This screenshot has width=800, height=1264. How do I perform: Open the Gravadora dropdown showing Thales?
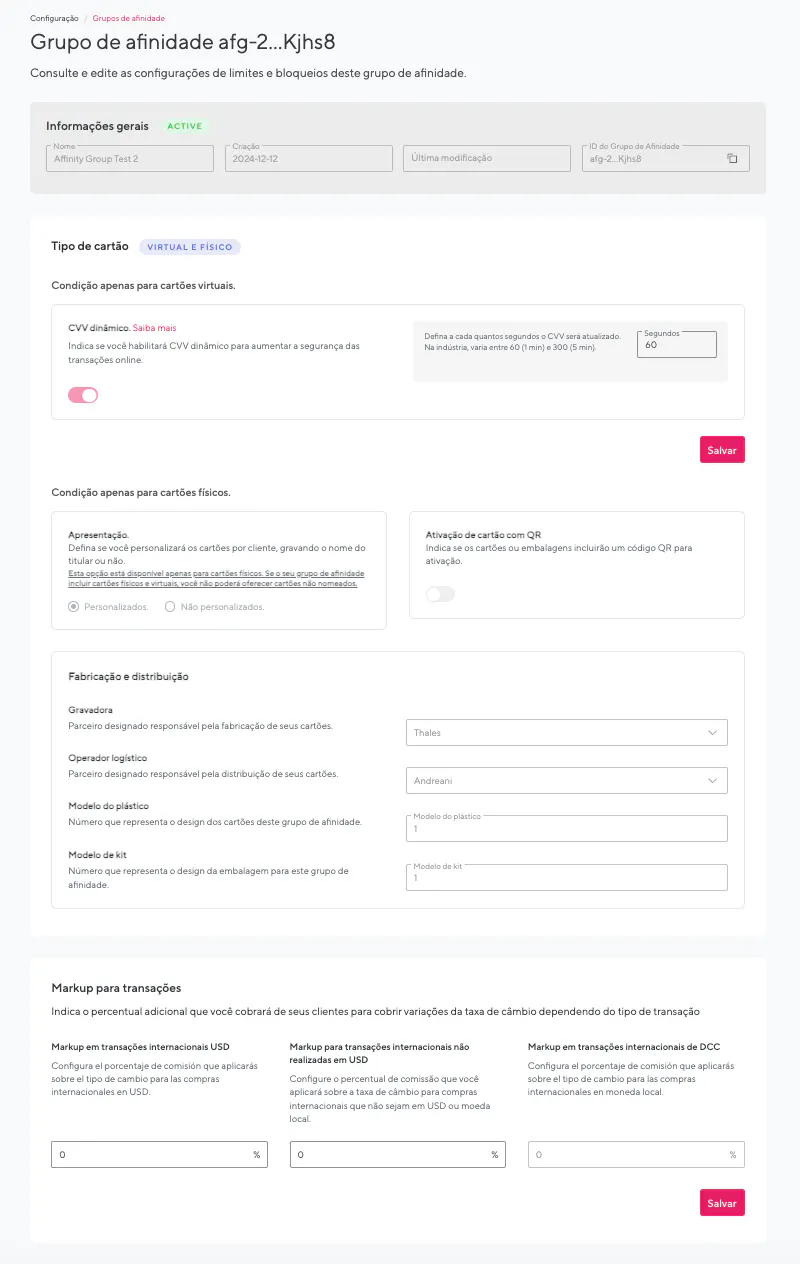point(566,733)
